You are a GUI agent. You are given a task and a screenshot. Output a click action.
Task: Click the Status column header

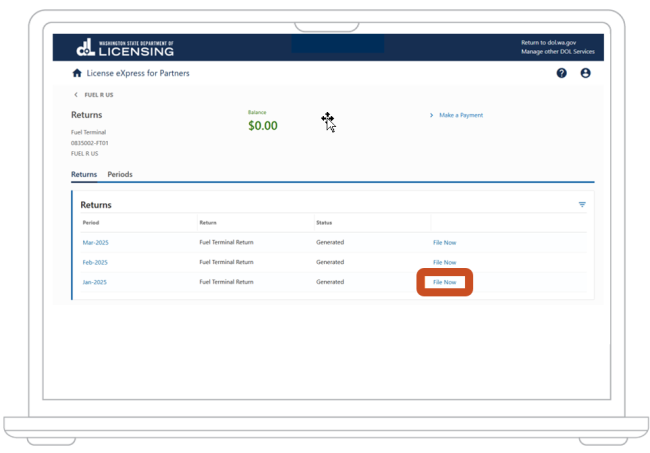(x=324, y=223)
